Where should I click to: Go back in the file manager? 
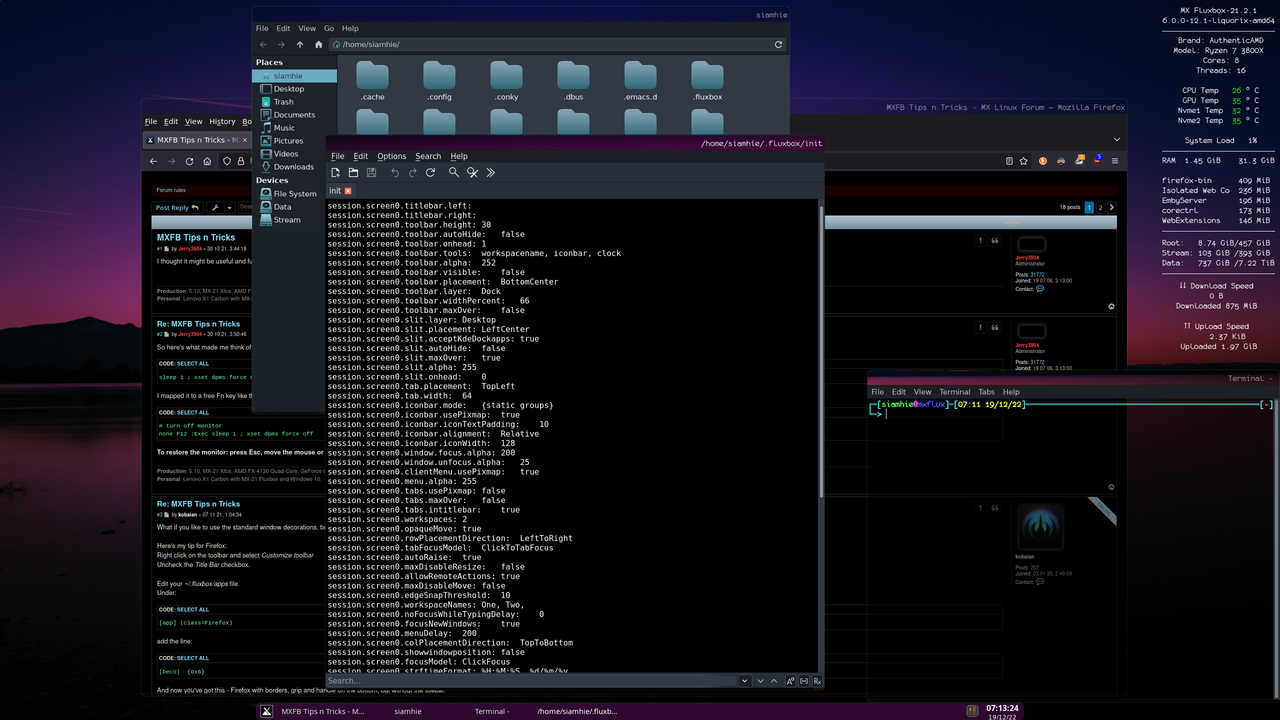pos(264,44)
